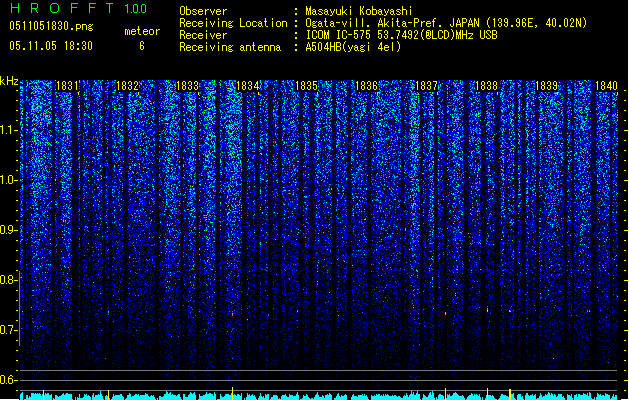This screenshot has width=629, height=400.
Task: Select the file name 0511051830.png
Action: coord(51,26)
